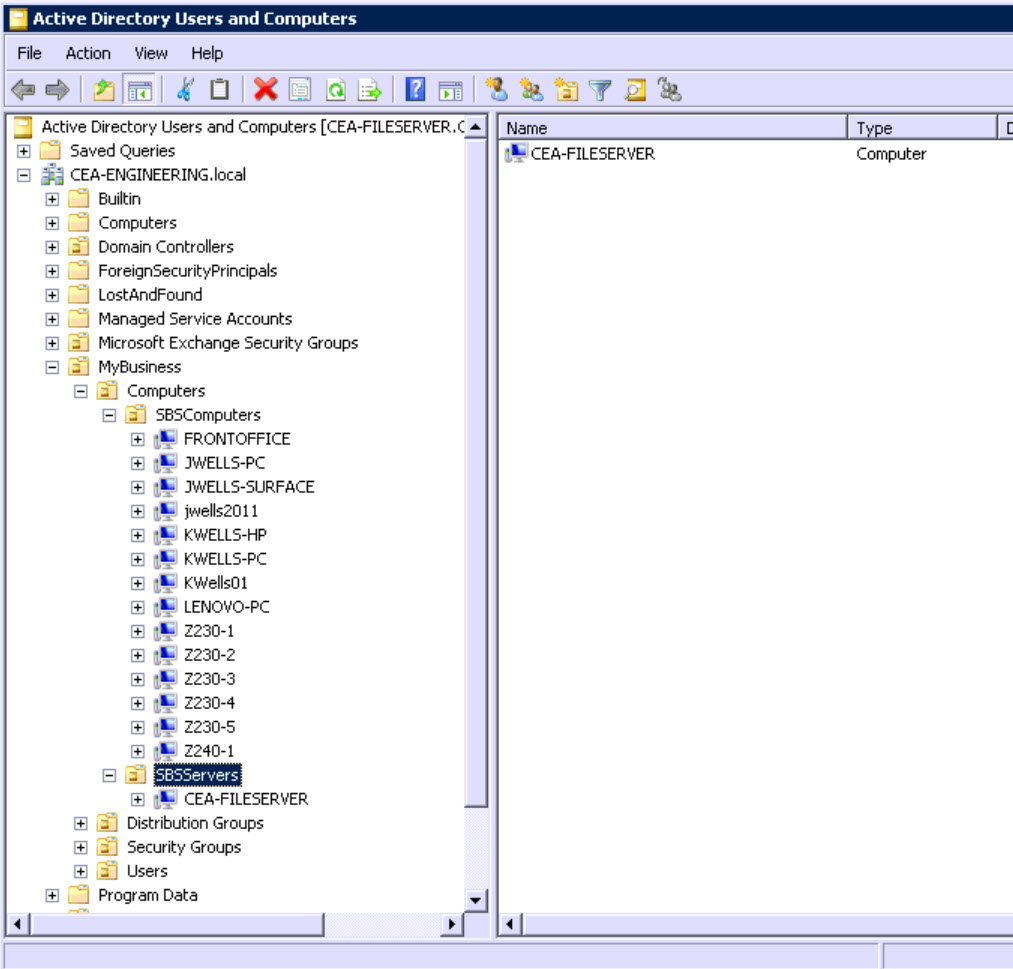Collapse the SBSComputers node

[x=109, y=415]
